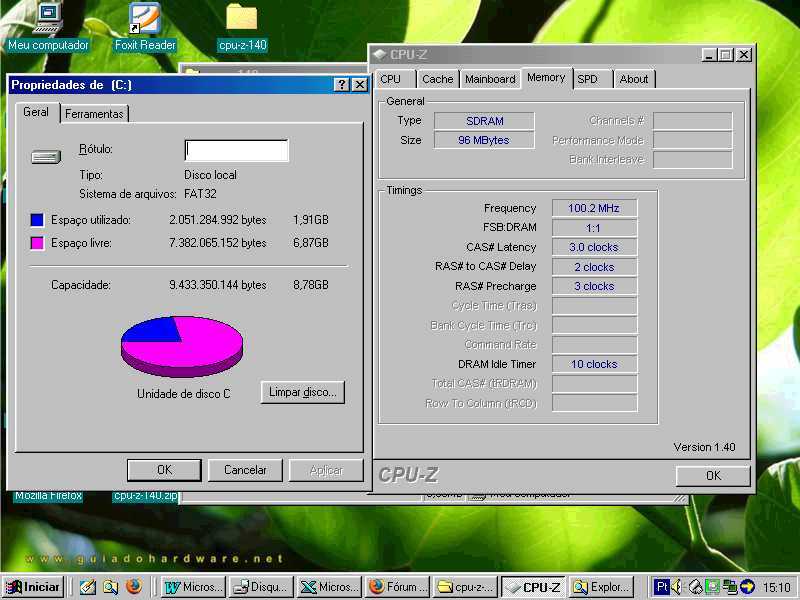Switch to the Word taskbar button
800x600 pixels.
193,587
